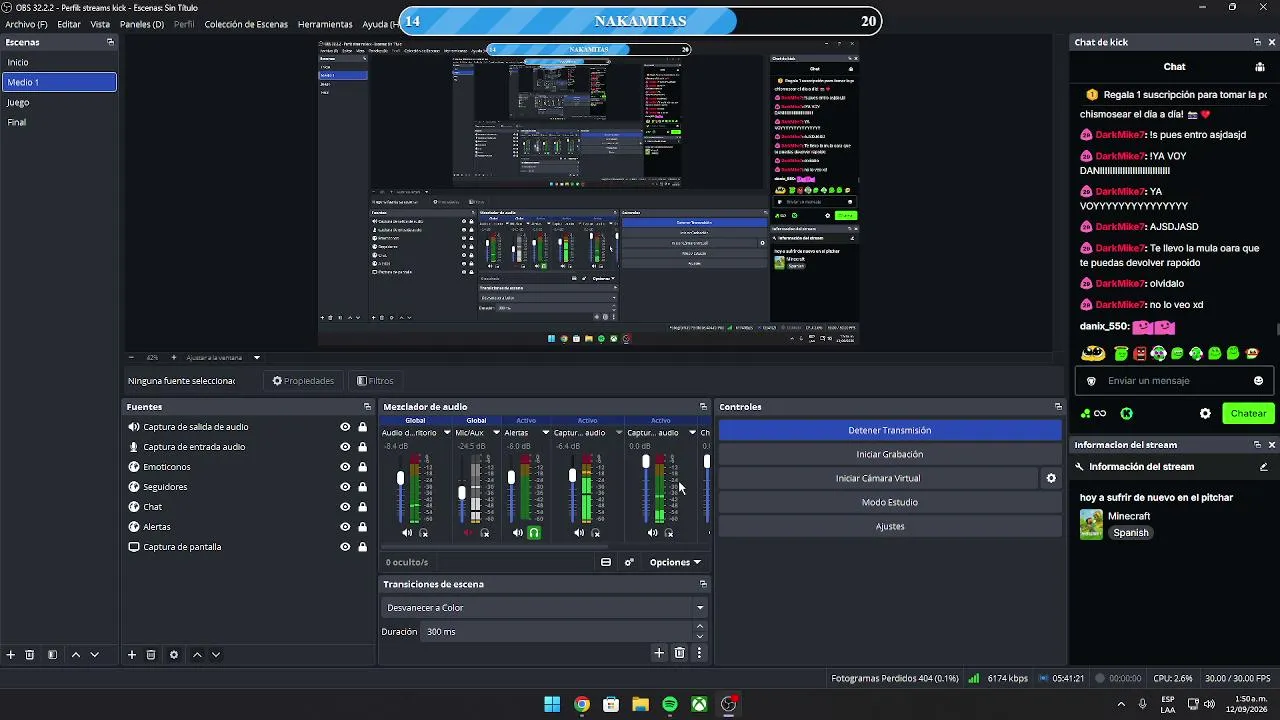Edit stream information with the pencil icon
Viewport: 1280px width, 720px height.
pos(1263,467)
